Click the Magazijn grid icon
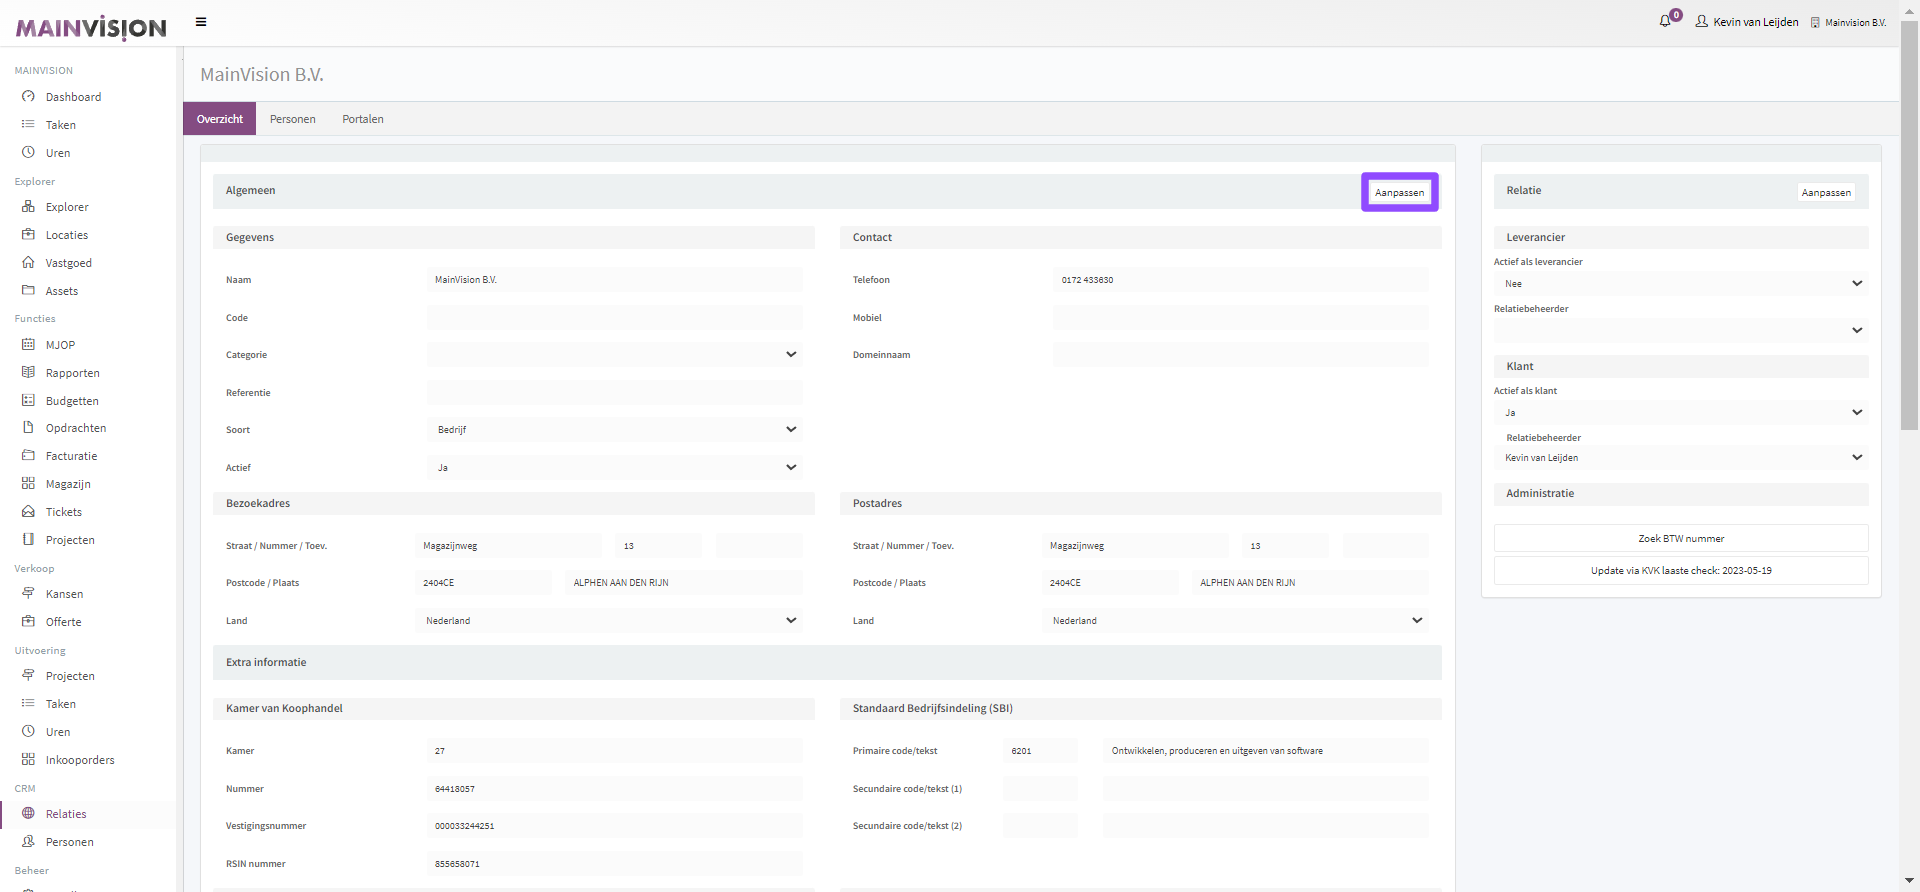Screen dimensions: 1920x892 [28, 484]
